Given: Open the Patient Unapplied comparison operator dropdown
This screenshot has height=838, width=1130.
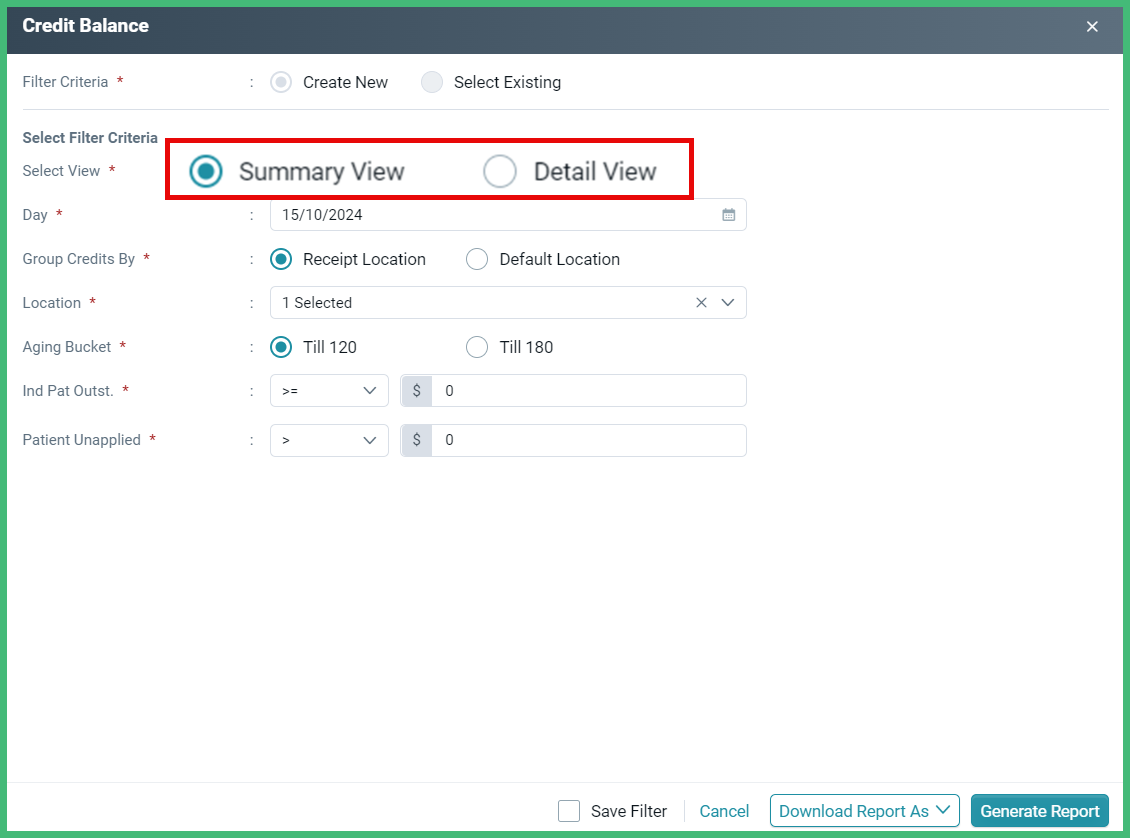Looking at the screenshot, I should point(329,440).
